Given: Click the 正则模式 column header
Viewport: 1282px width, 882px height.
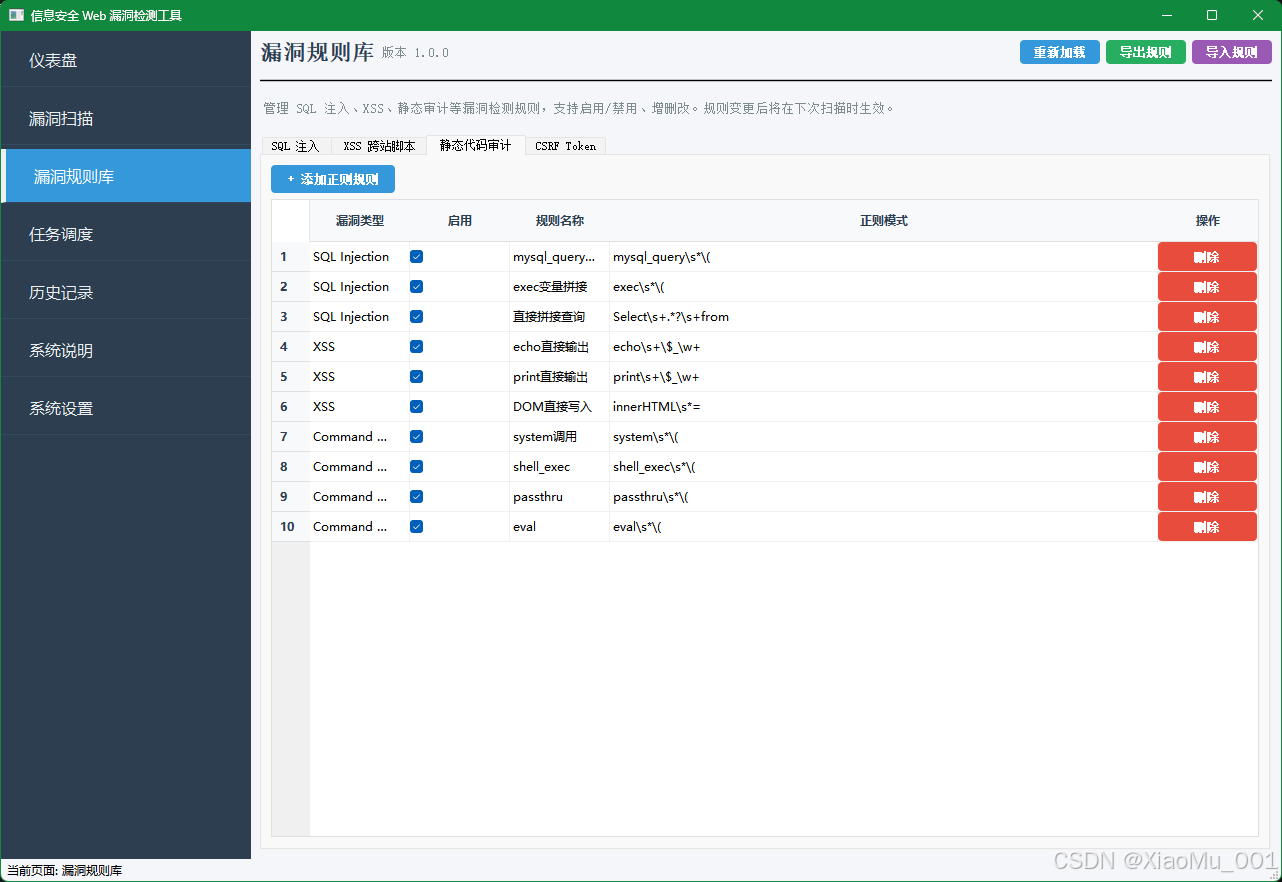Looking at the screenshot, I should click(884, 221).
